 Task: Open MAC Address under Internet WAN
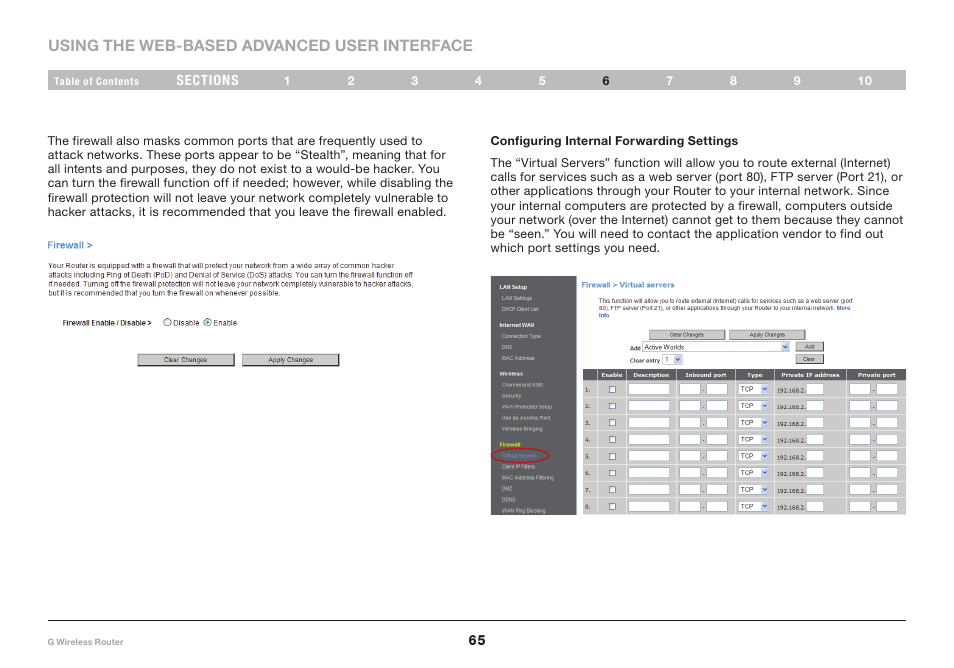pos(518,358)
